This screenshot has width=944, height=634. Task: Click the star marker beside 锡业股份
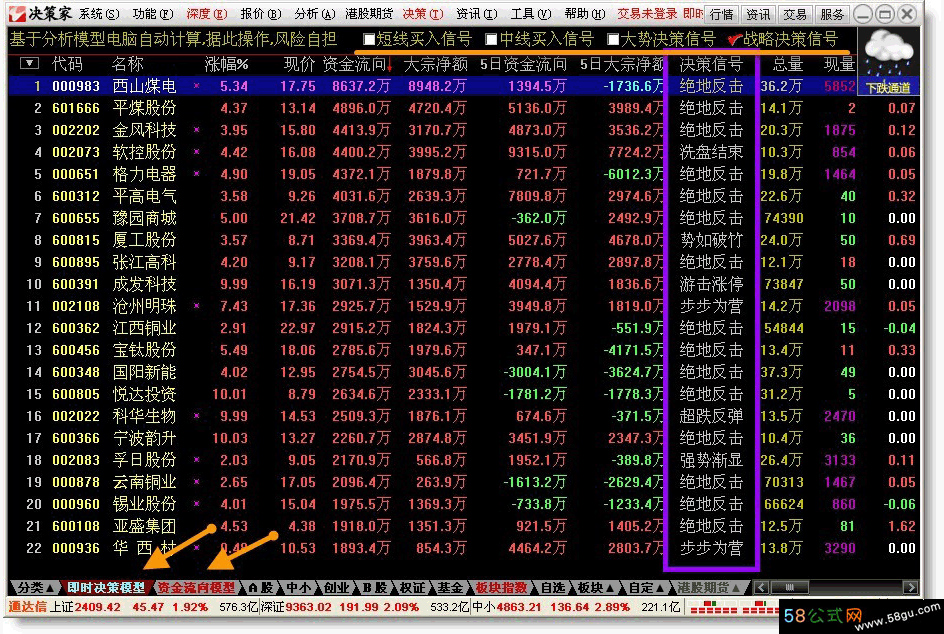click(196, 503)
